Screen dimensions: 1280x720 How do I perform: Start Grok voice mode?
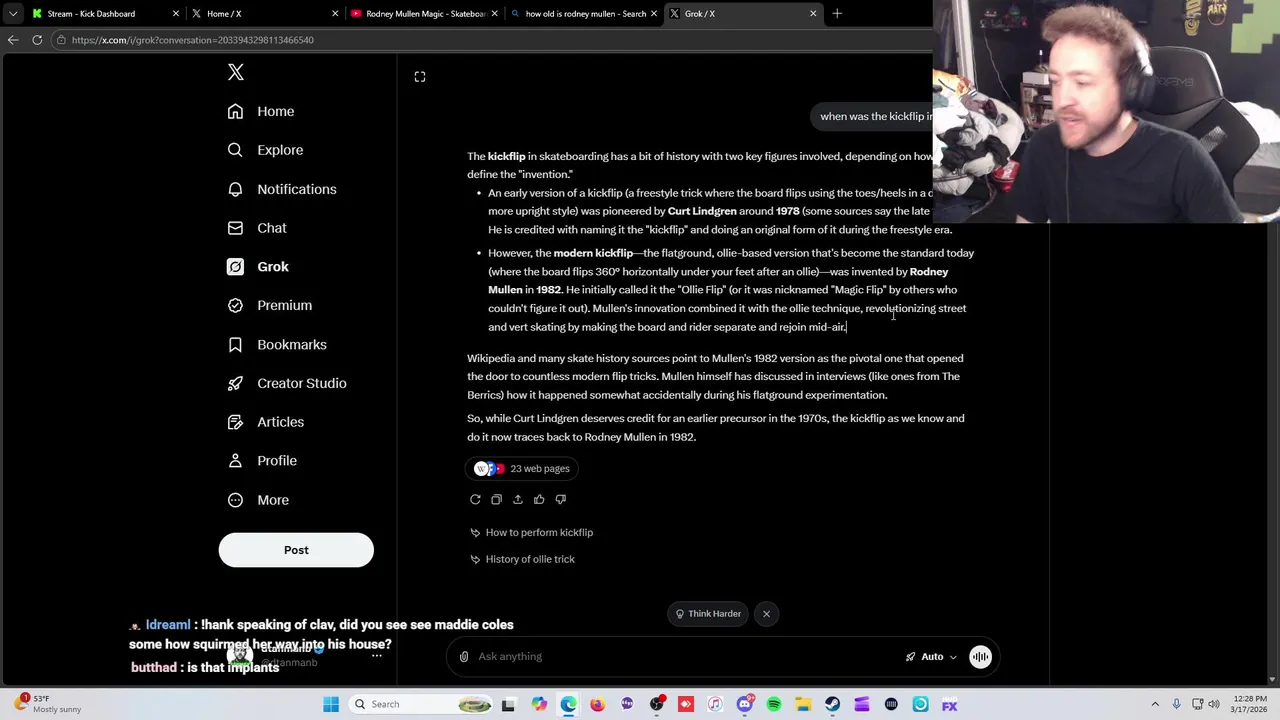pyautogui.click(x=980, y=657)
